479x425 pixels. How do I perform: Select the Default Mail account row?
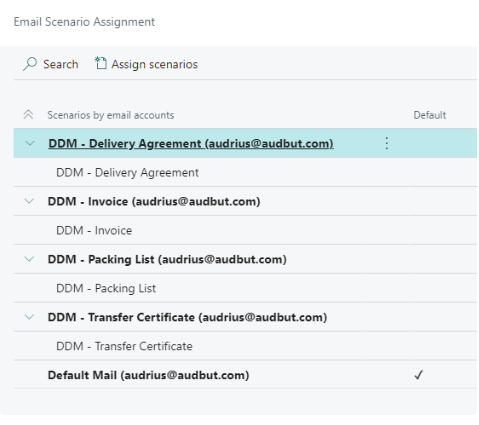(x=245, y=375)
